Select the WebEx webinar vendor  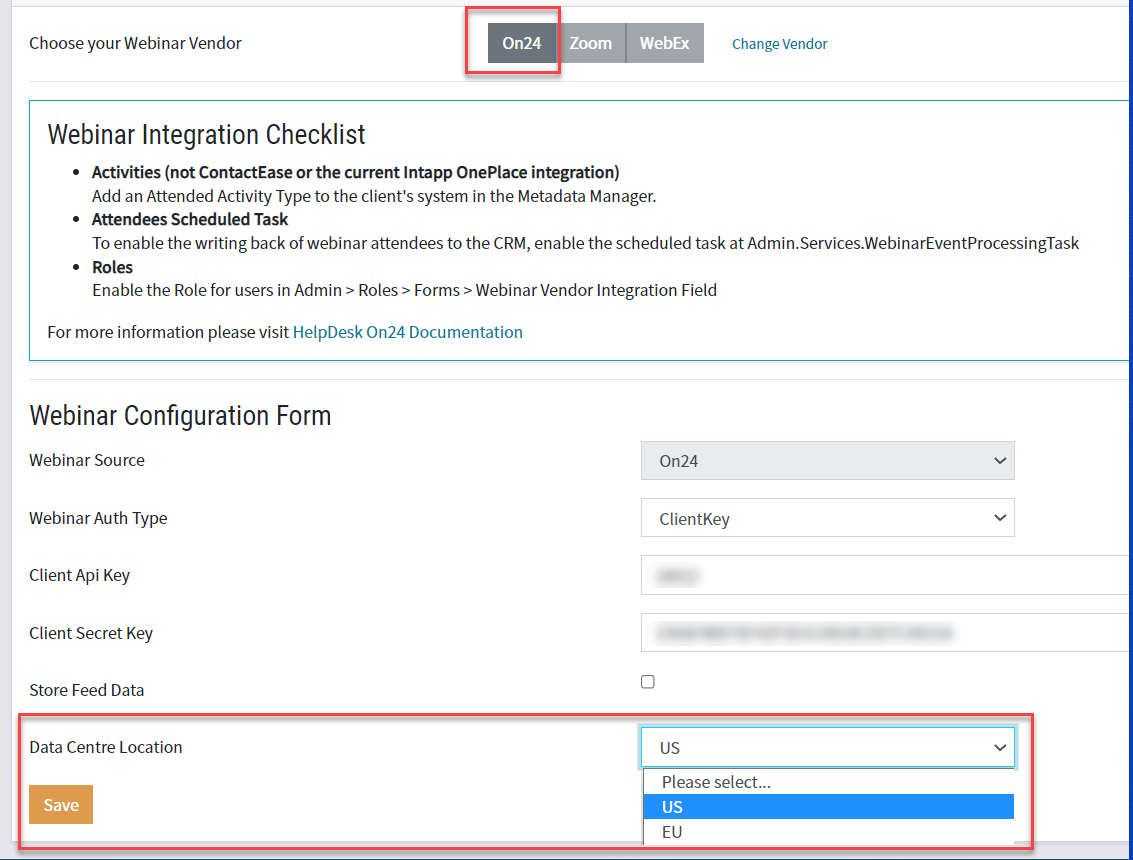665,43
